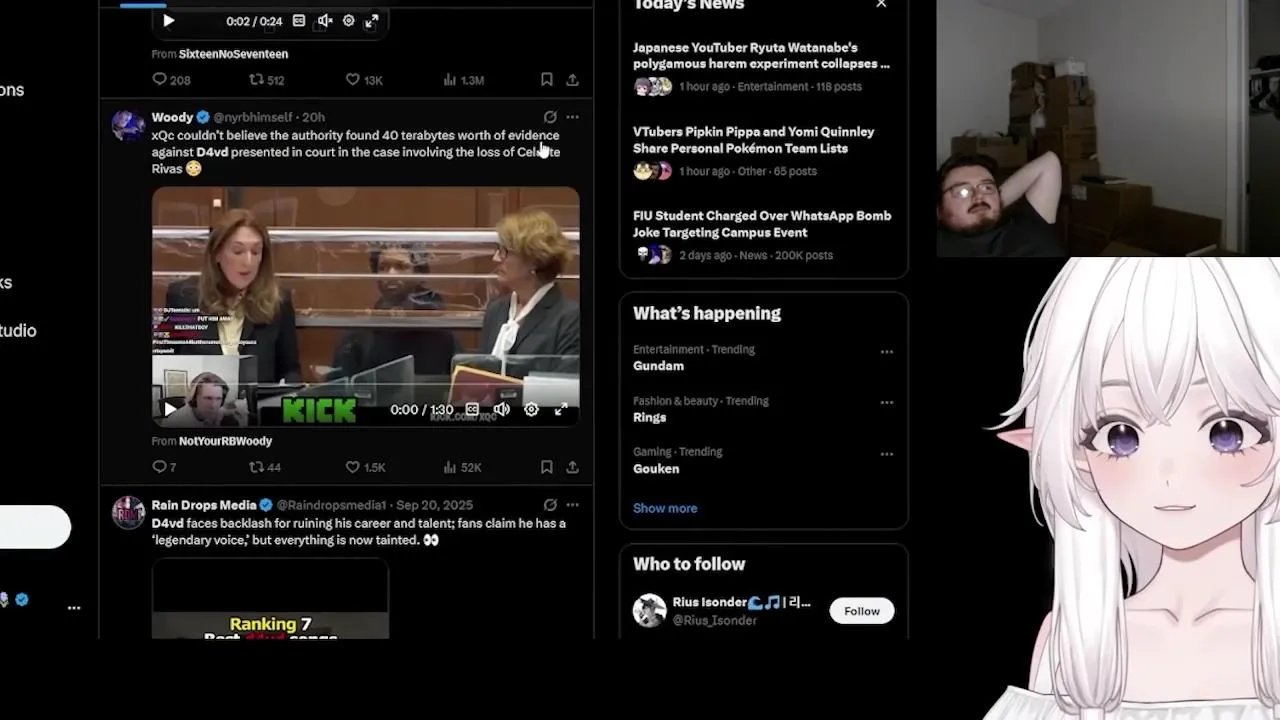Open the FIU Student WhatsApp bomb joke story

762,224
